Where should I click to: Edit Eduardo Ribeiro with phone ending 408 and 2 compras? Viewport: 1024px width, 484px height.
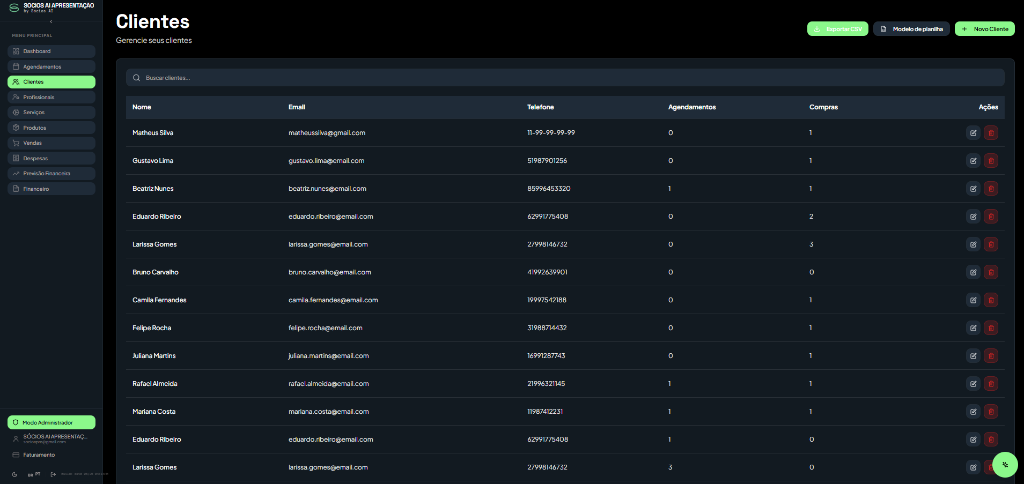click(973, 216)
